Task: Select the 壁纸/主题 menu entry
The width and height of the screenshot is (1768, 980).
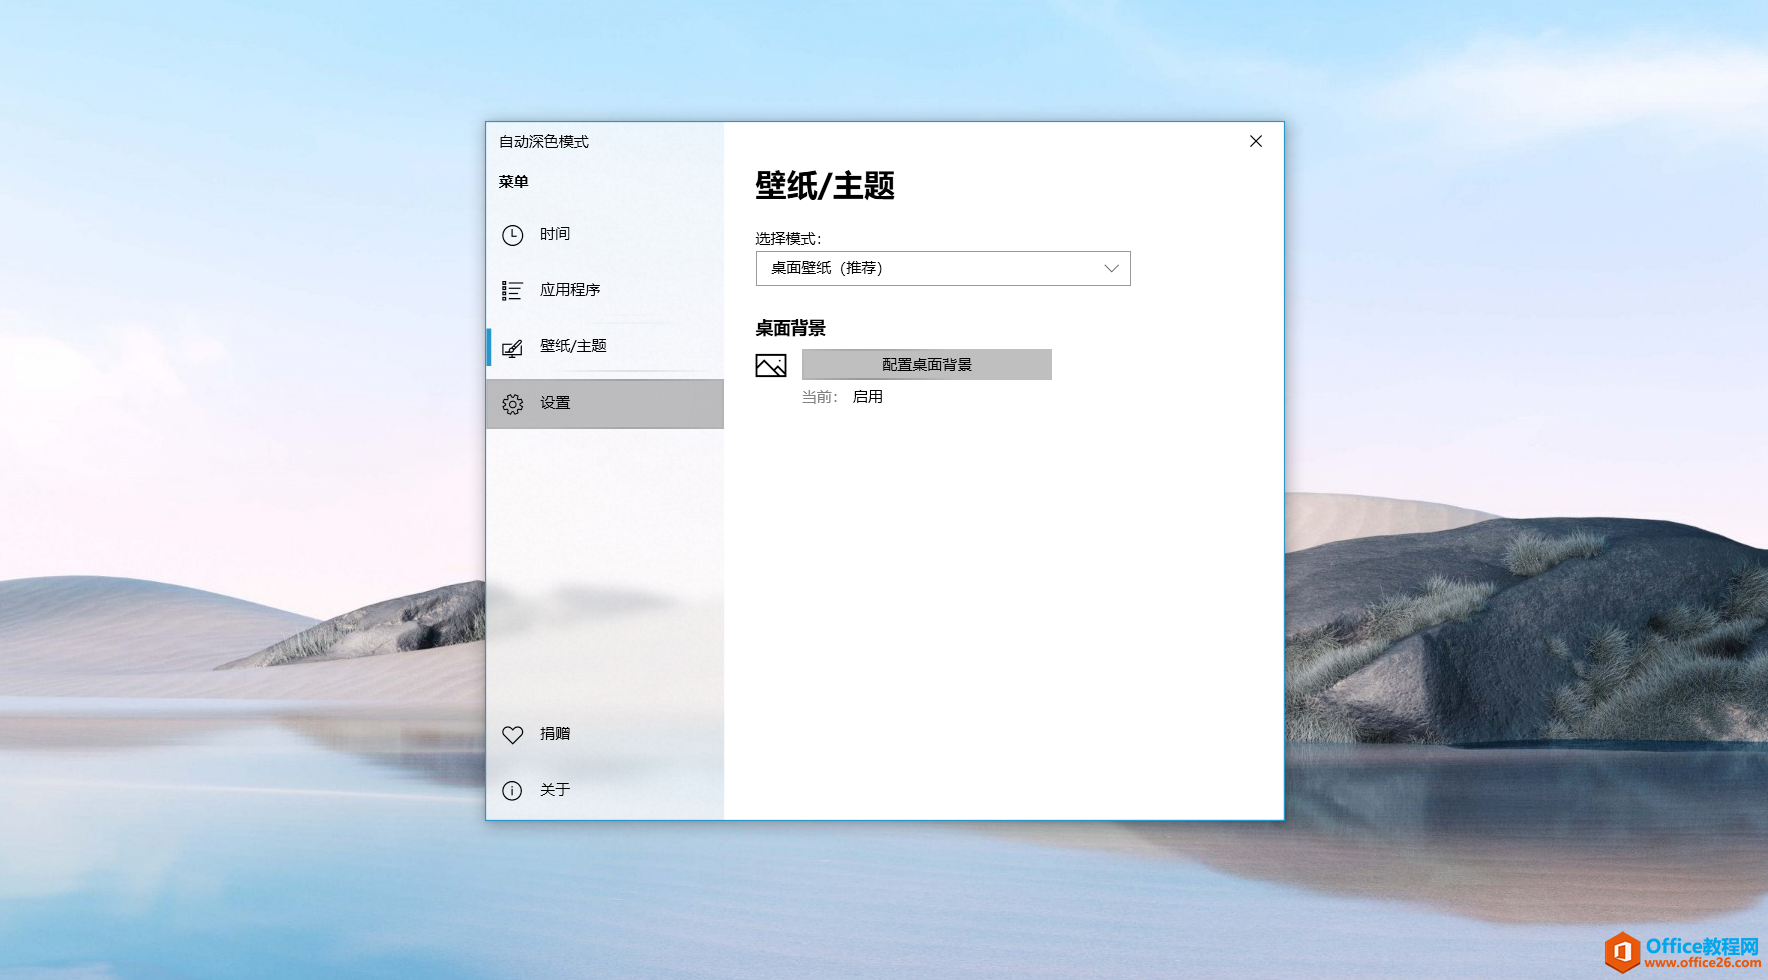Action: coord(605,346)
